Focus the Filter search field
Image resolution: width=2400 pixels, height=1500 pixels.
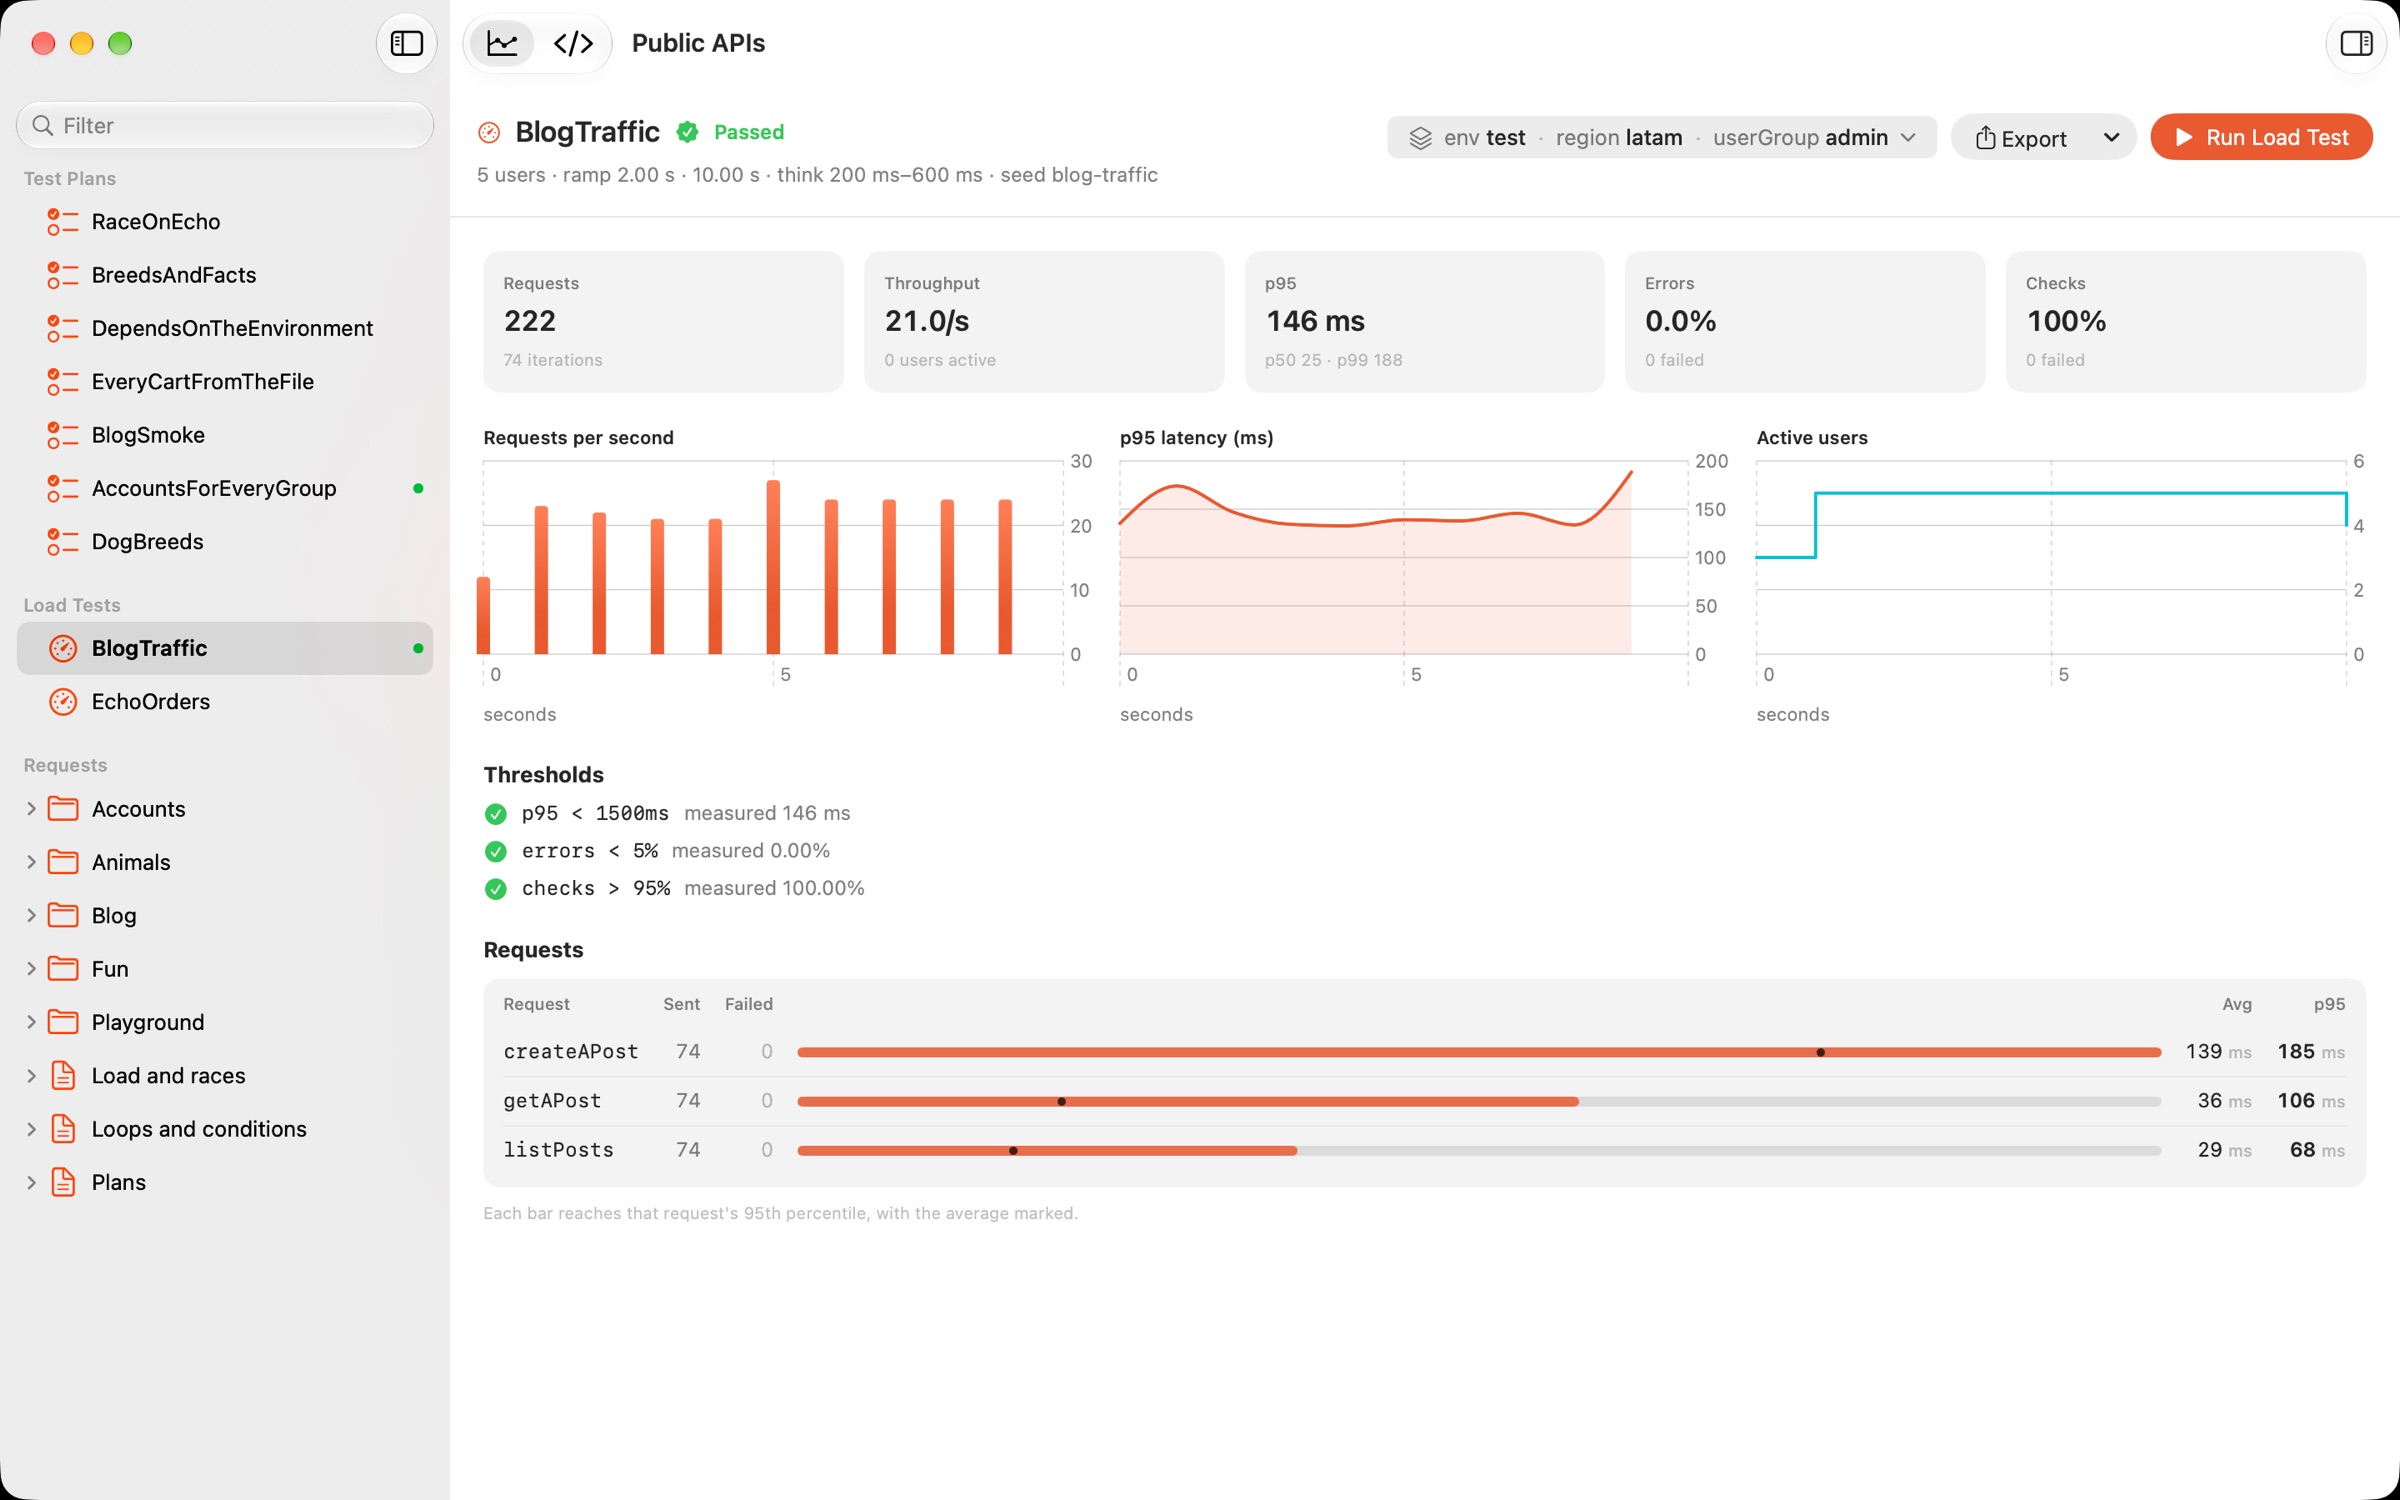(x=225, y=125)
